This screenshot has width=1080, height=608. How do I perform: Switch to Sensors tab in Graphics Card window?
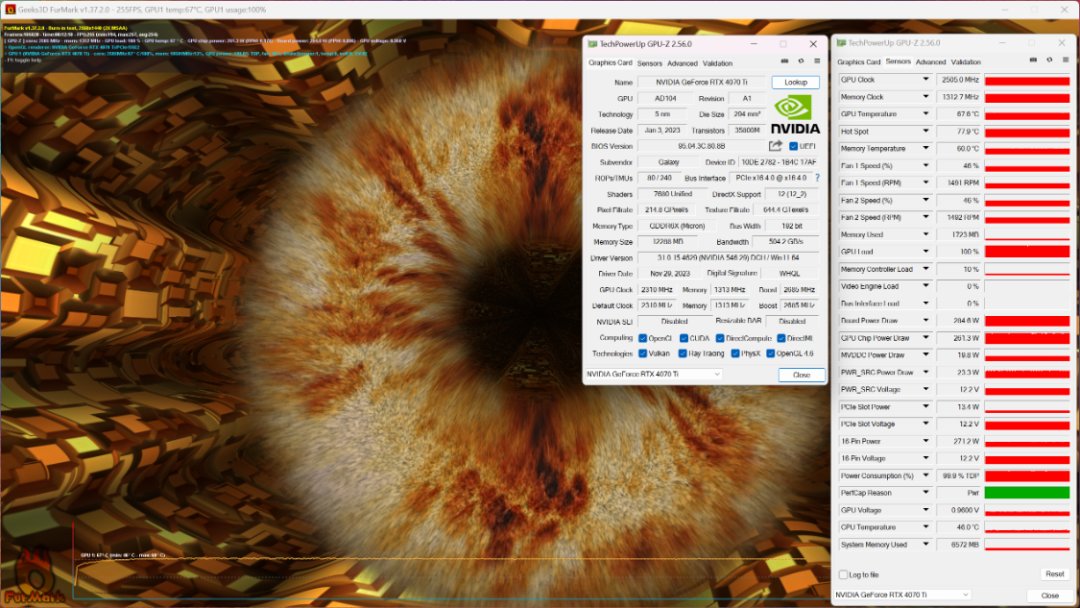coord(650,63)
